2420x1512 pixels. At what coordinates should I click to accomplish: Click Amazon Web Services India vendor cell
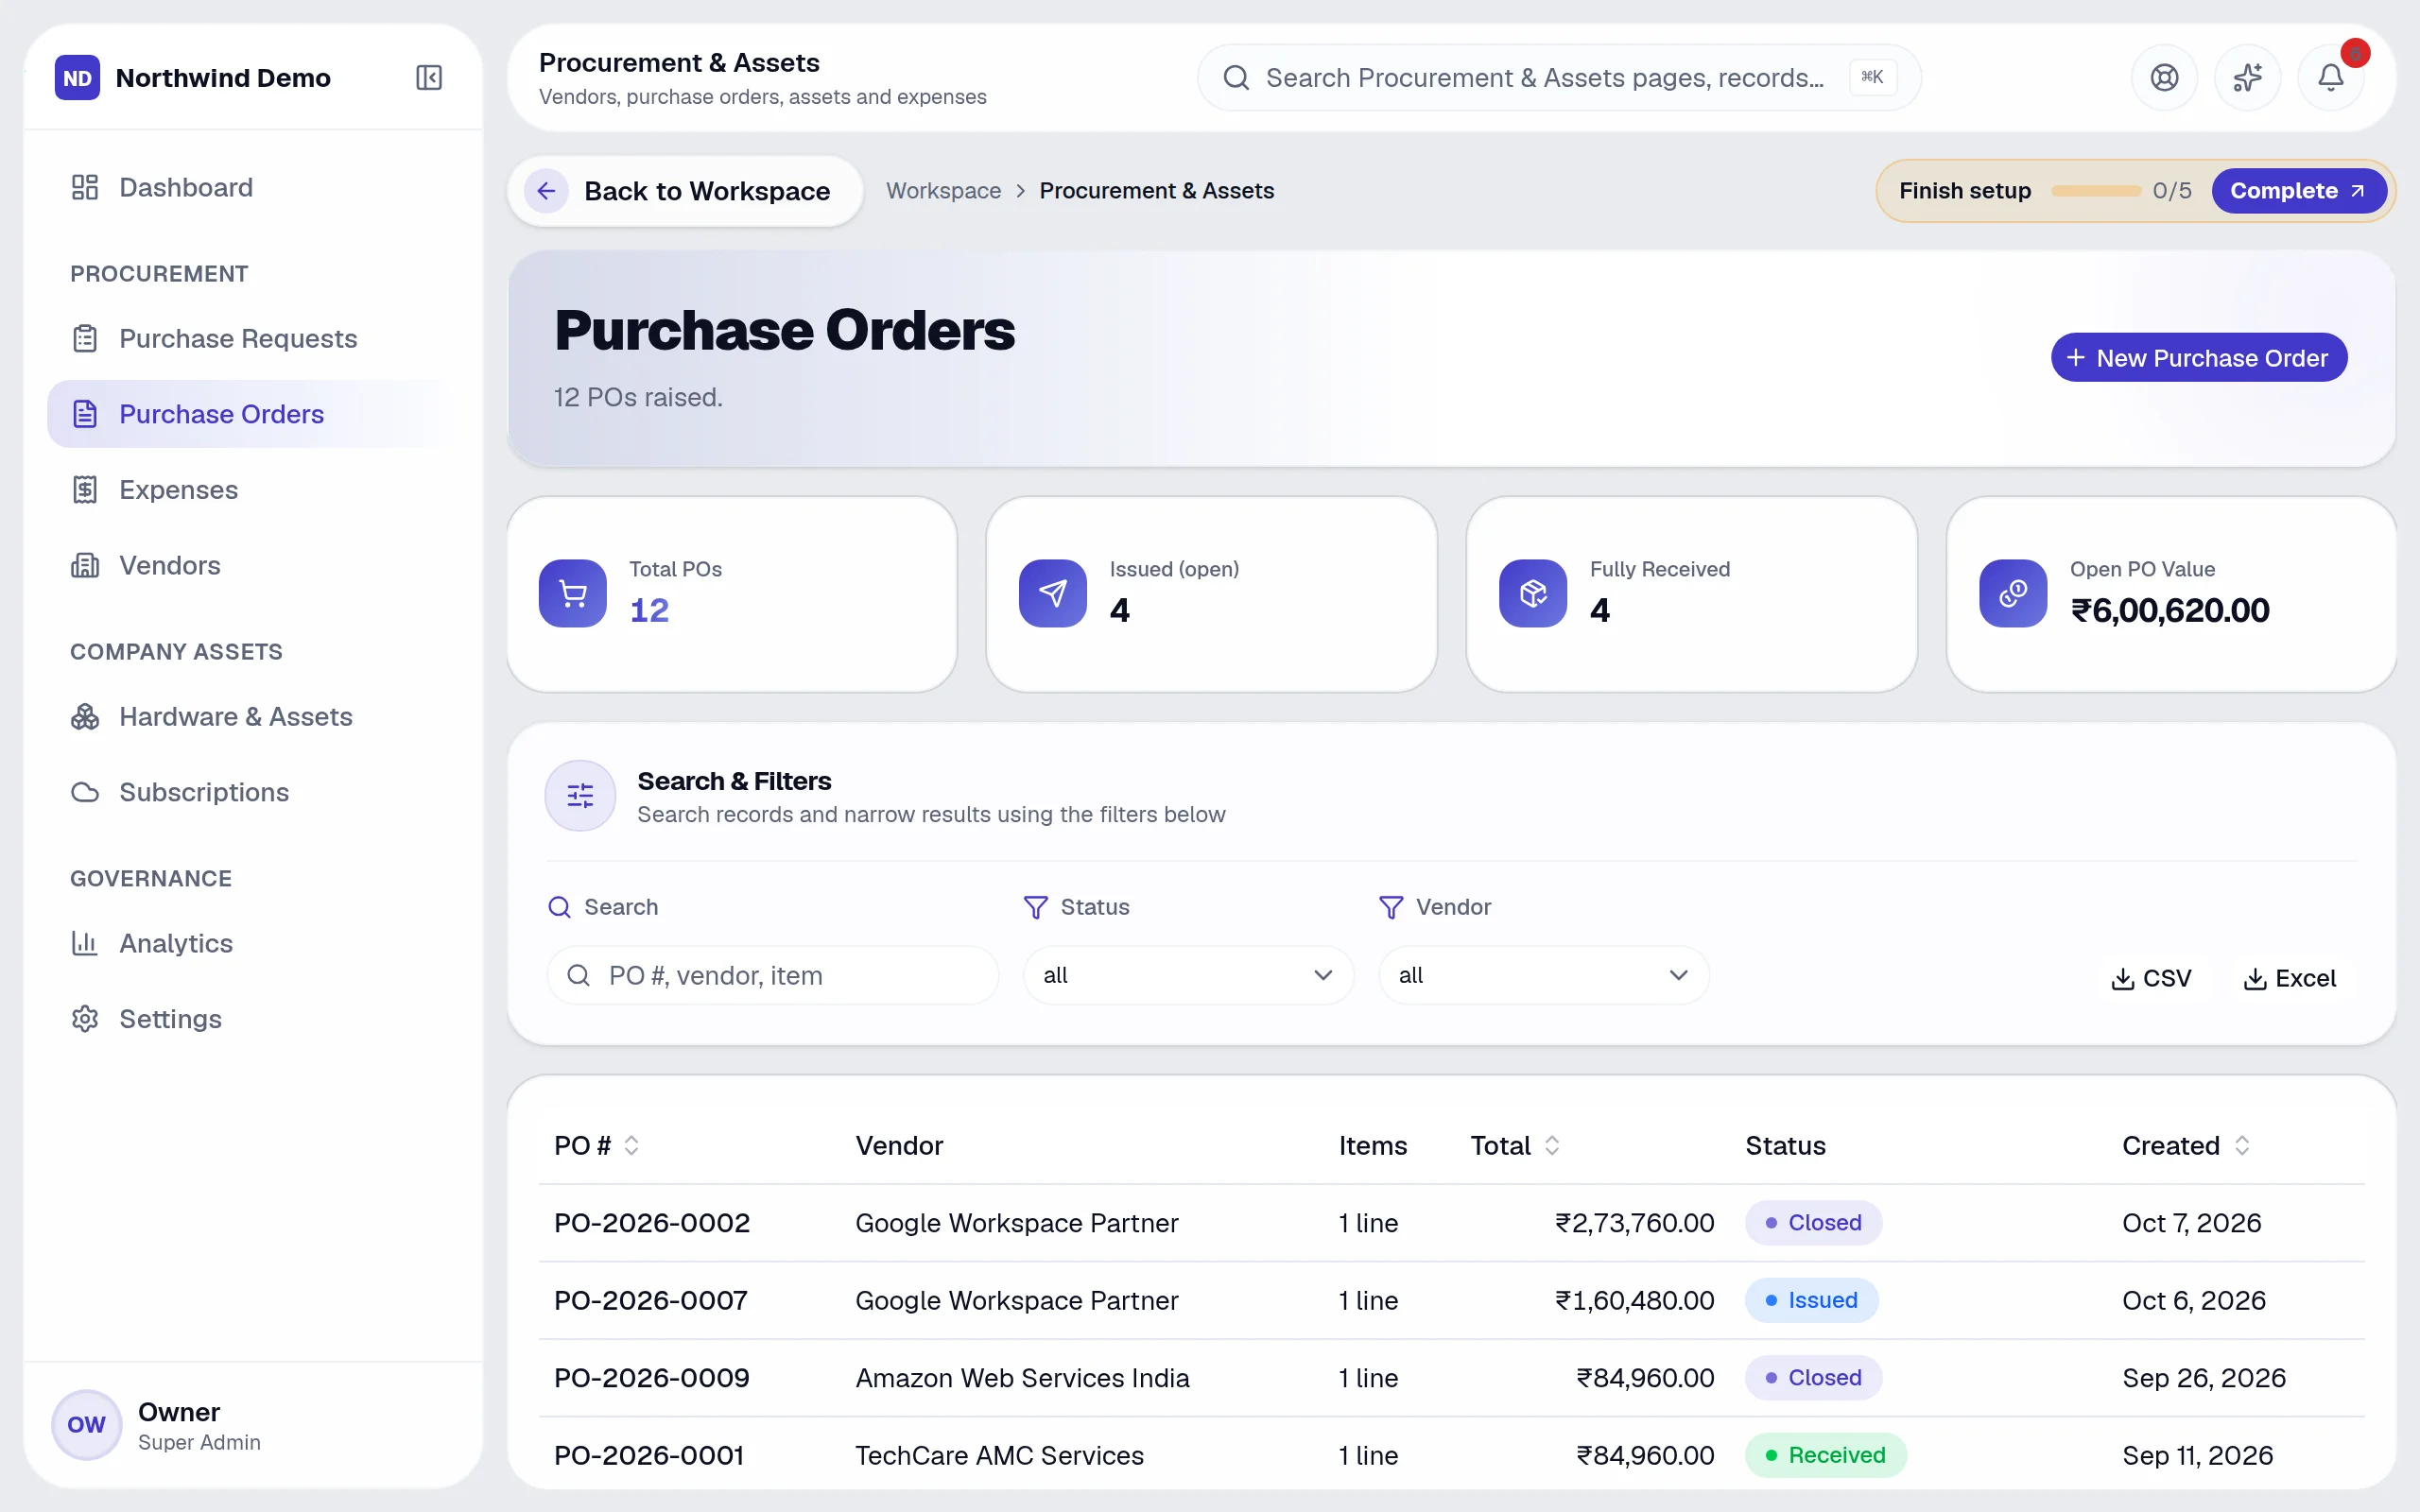point(1022,1378)
